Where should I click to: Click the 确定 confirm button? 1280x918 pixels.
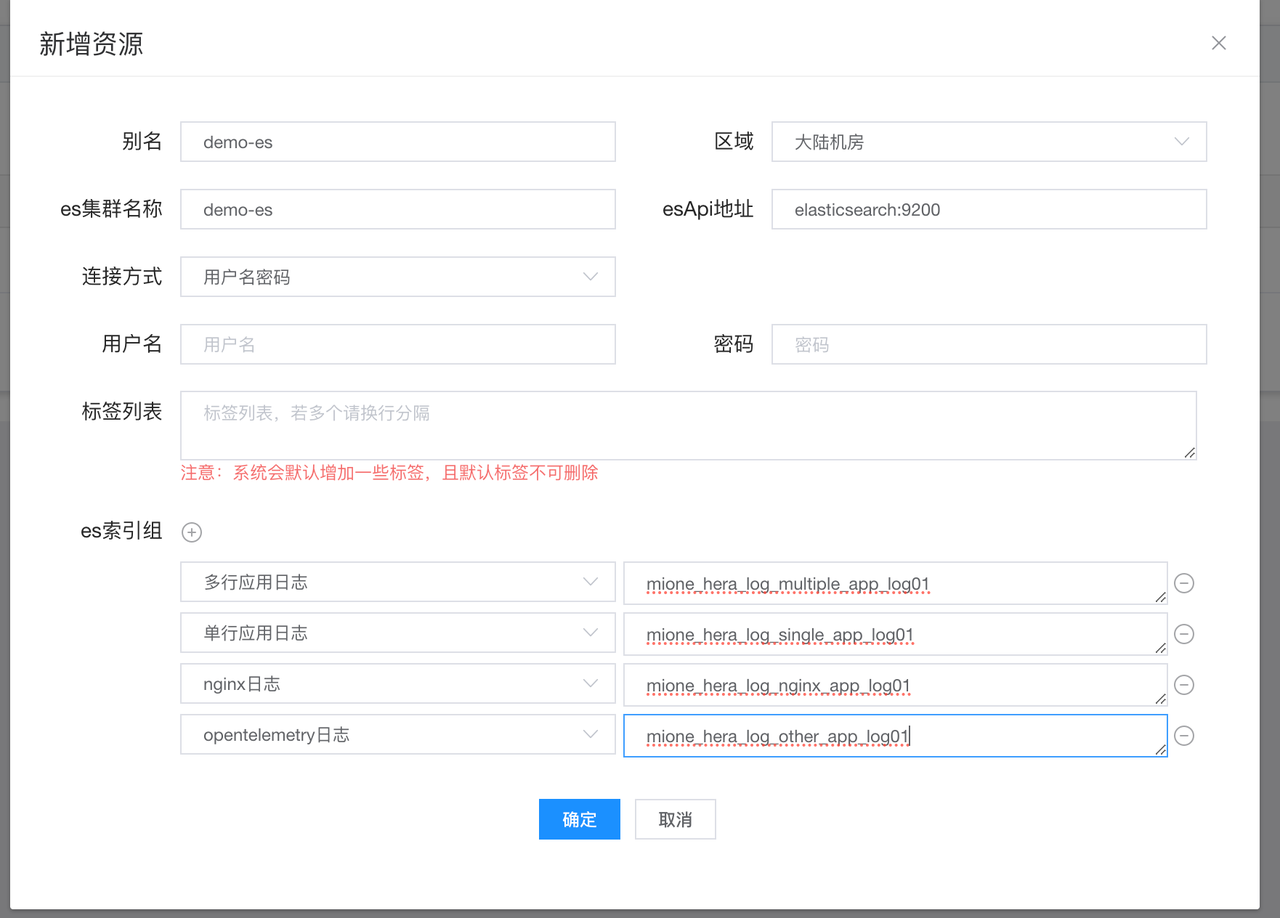[579, 819]
